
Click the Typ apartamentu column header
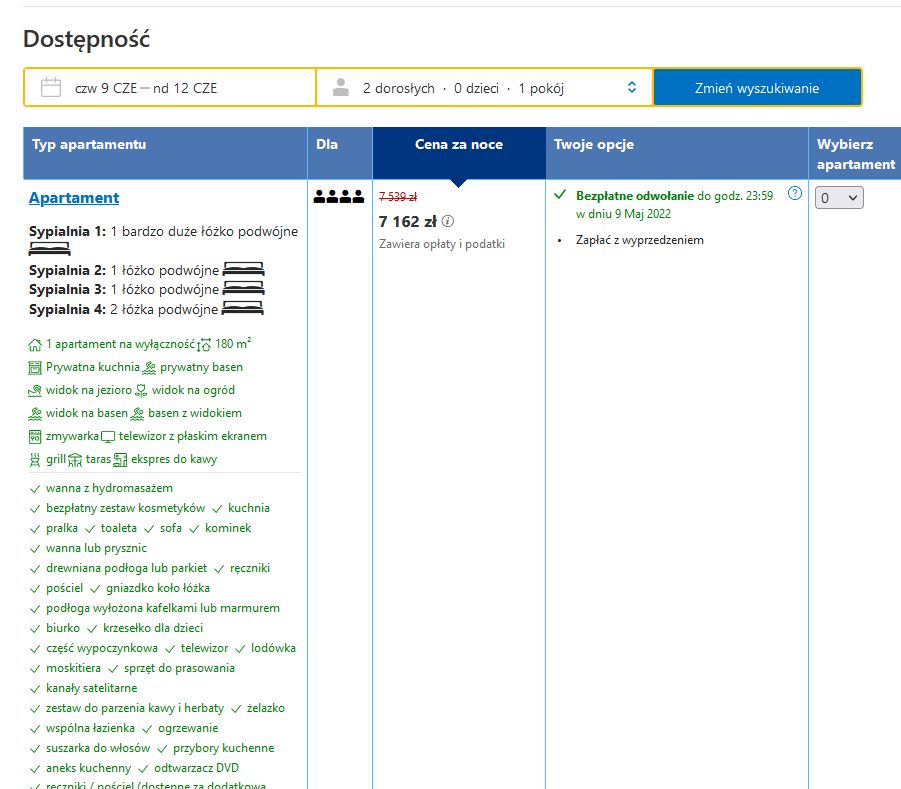tap(165, 153)
